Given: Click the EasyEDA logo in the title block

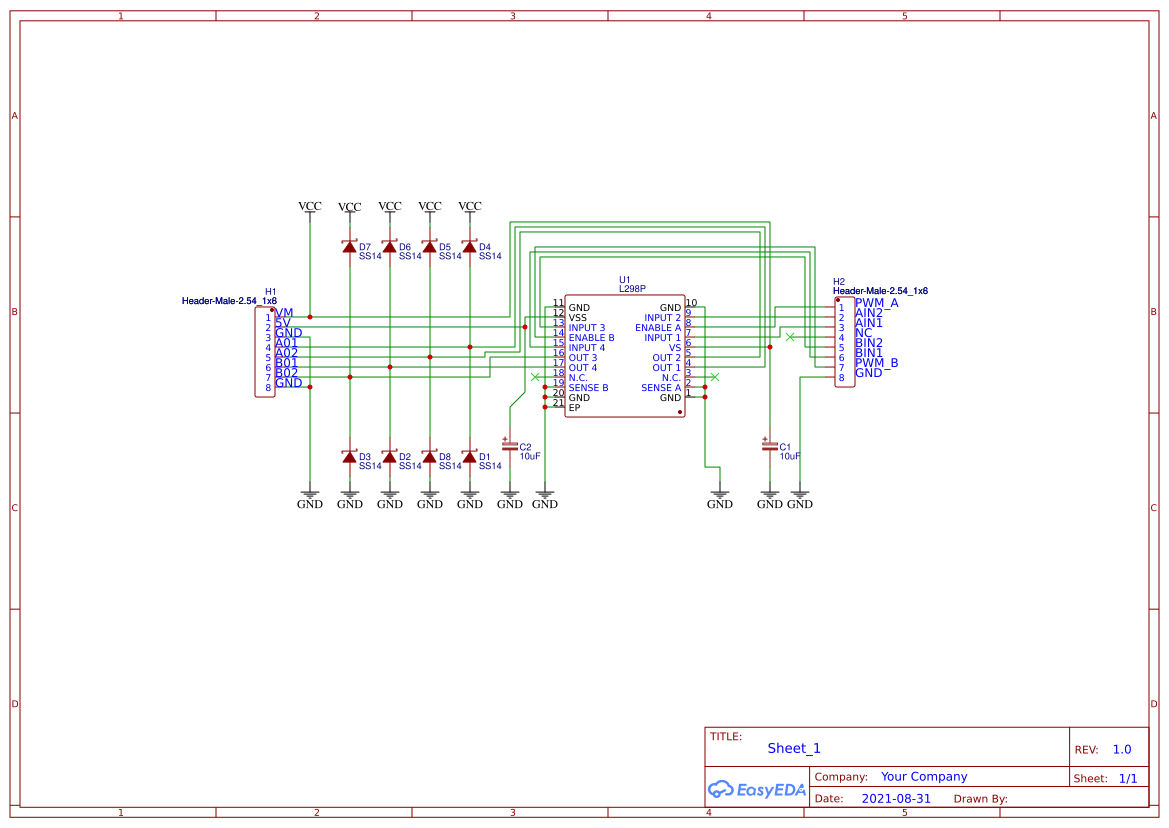Looking at the screenshot, I should pyautogui.click(x=755, y=790).
